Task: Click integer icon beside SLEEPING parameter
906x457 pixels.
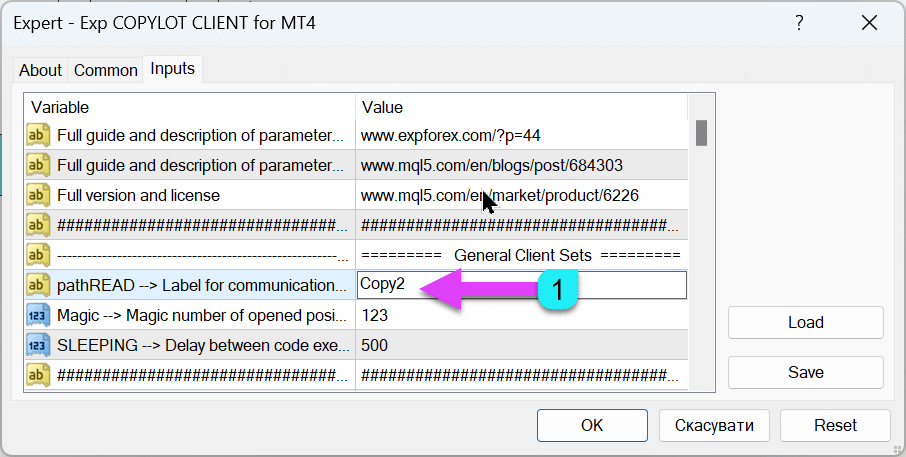Action: pyautogui.click(x=38, y=345)
